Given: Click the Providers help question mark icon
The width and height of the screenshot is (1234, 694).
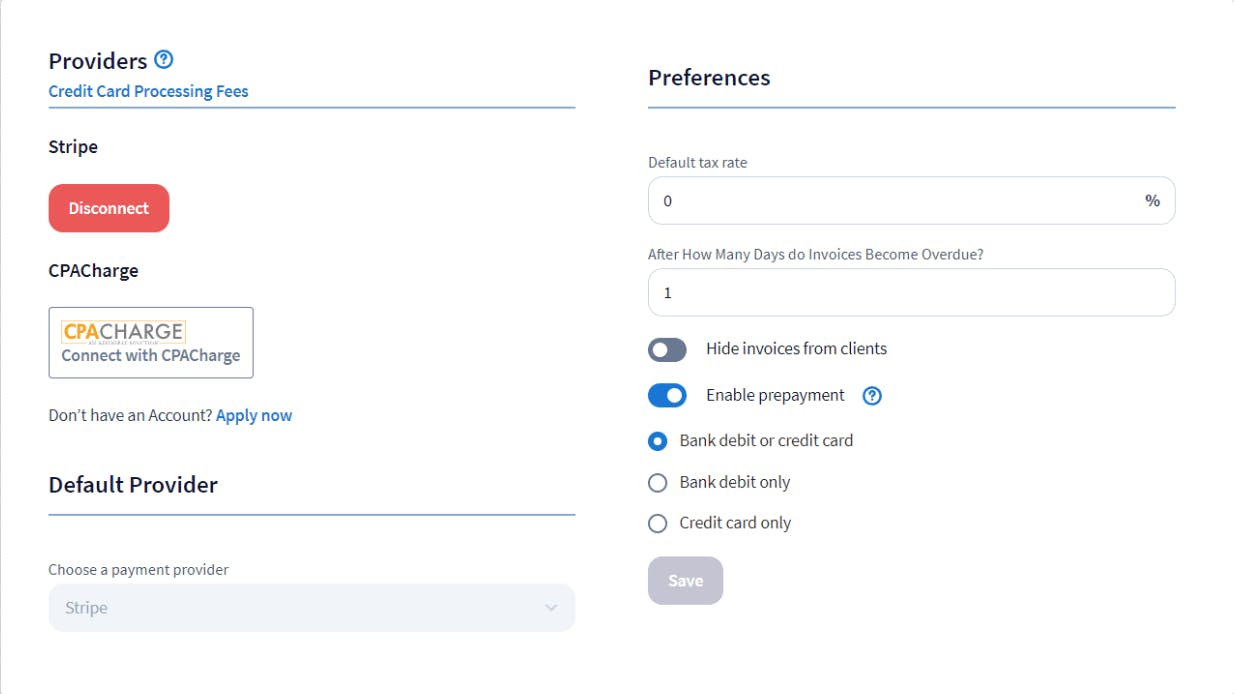Looking at the screenshot, I should pyautogui.click(x=161, y=60).
